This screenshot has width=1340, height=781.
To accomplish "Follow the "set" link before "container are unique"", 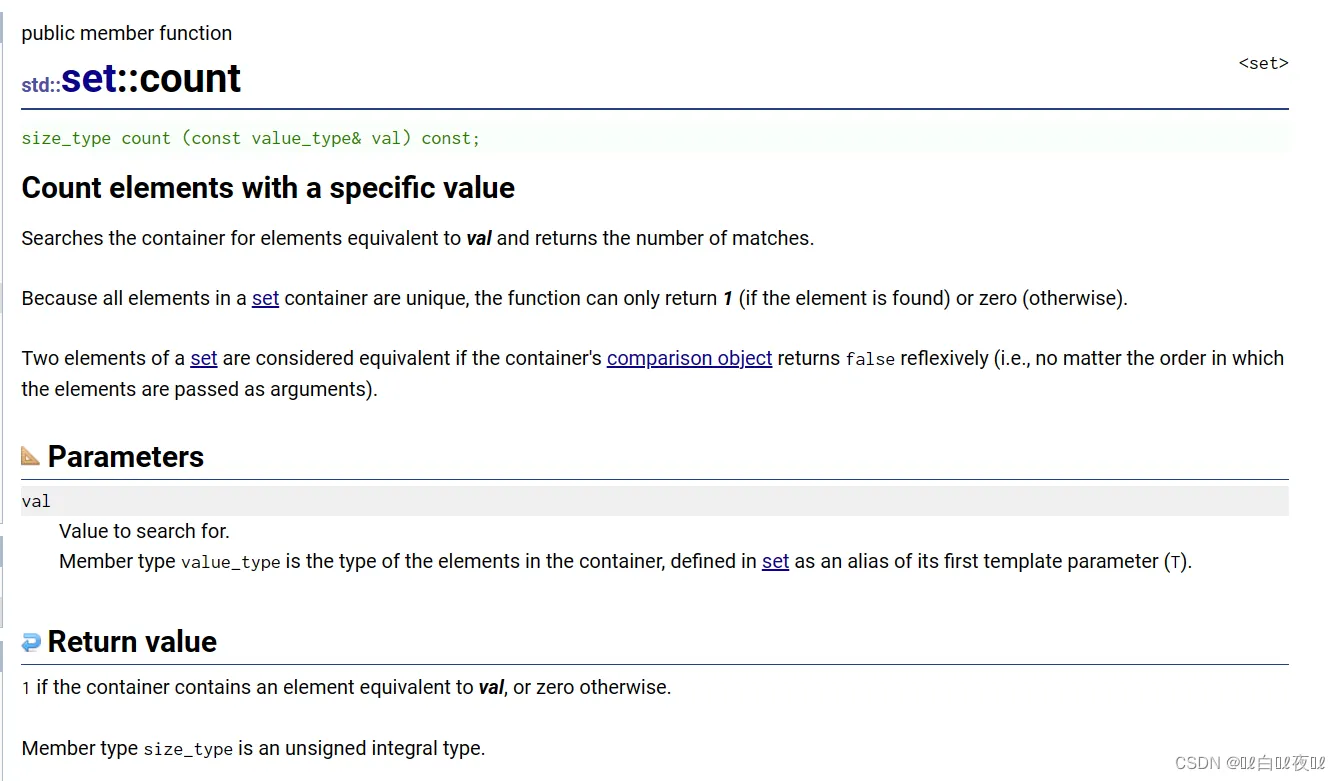I will pos(265,298).
